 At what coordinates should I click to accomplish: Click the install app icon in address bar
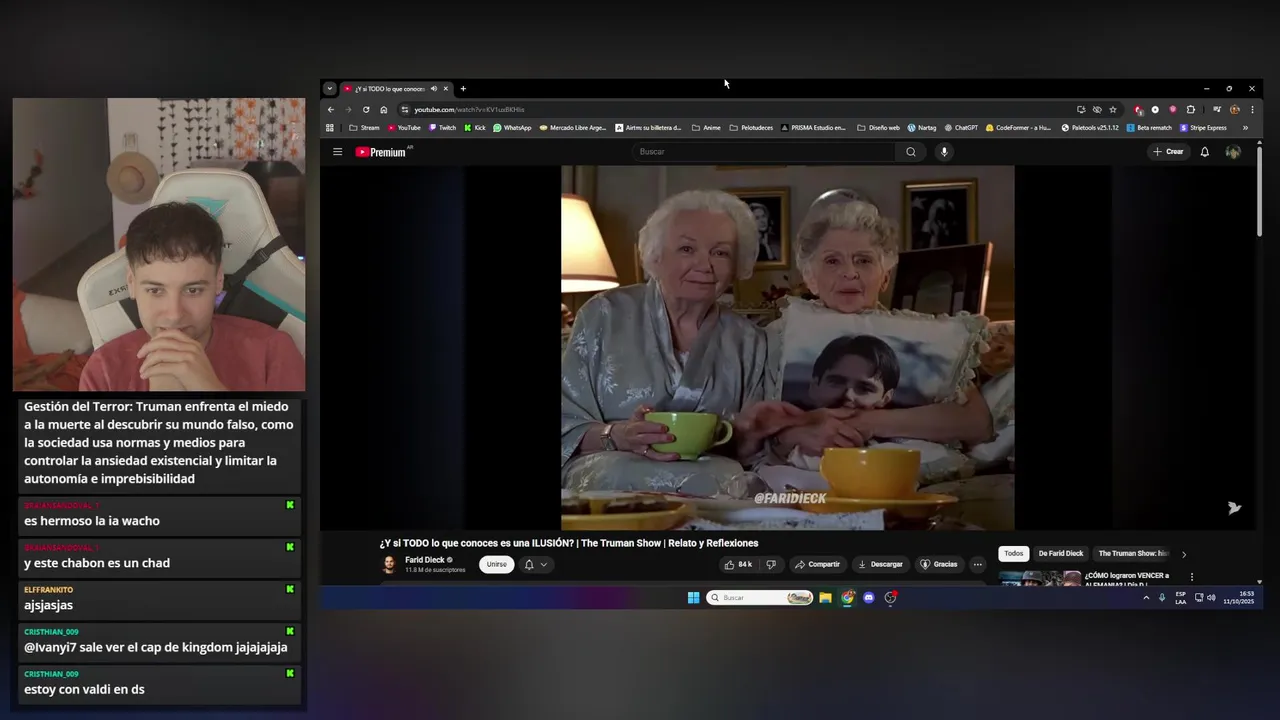coord(1081,110)
